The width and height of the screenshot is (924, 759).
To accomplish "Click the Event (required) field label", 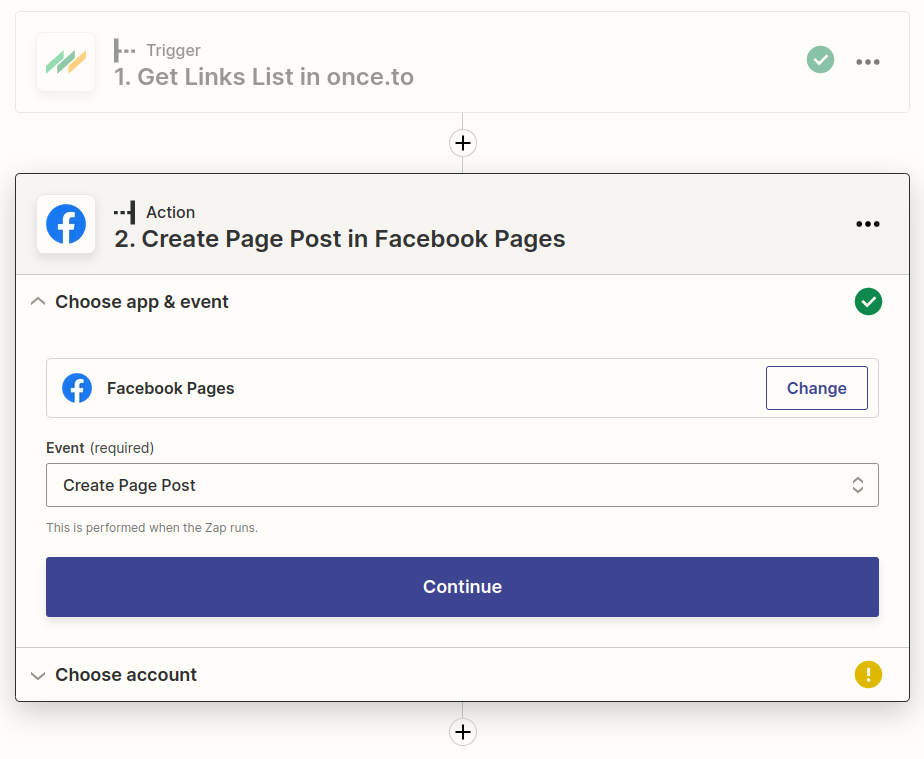I will pos(100,448).
